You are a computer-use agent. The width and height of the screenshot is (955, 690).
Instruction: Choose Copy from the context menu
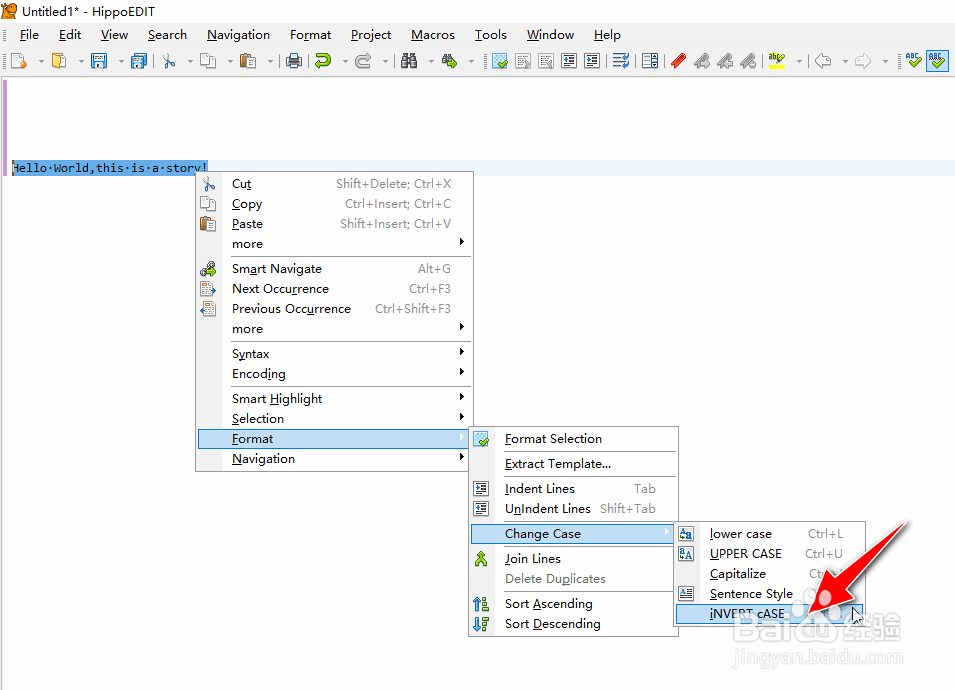click(x=334, y=203)
